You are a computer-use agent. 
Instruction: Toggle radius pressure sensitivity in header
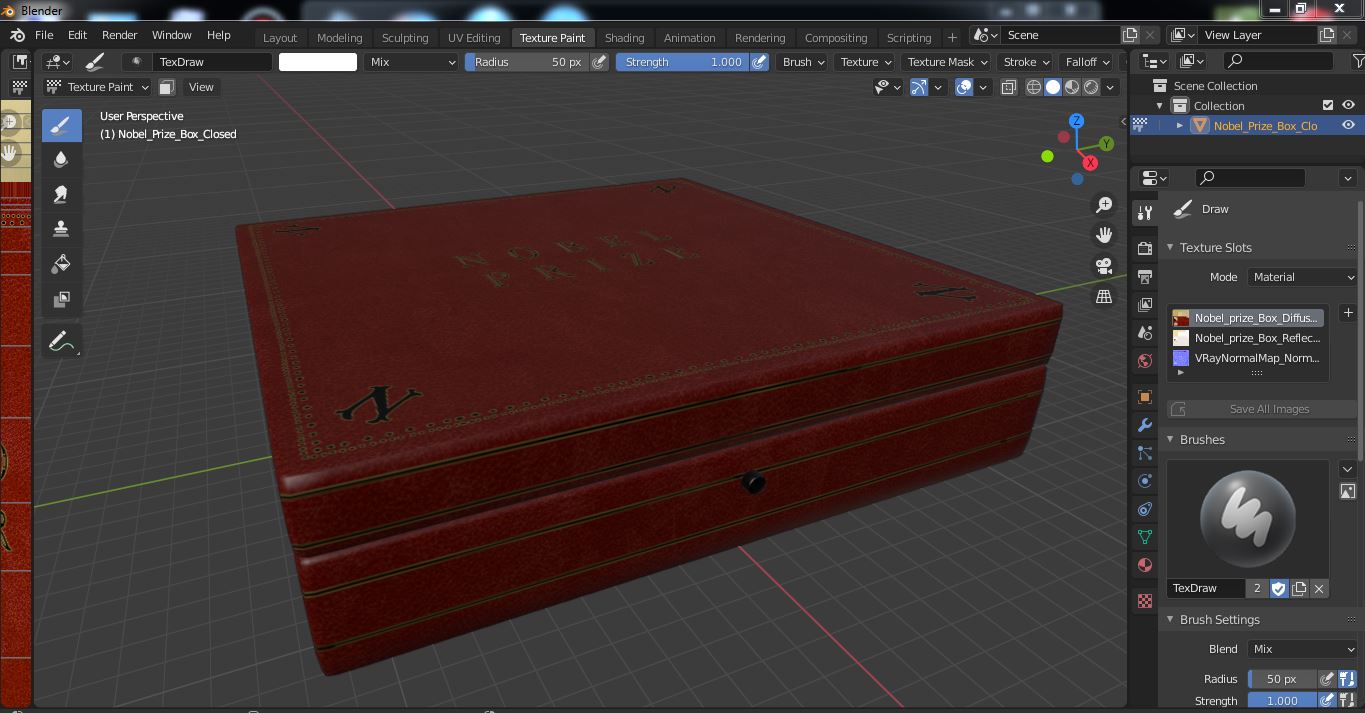tap(599, 62)
